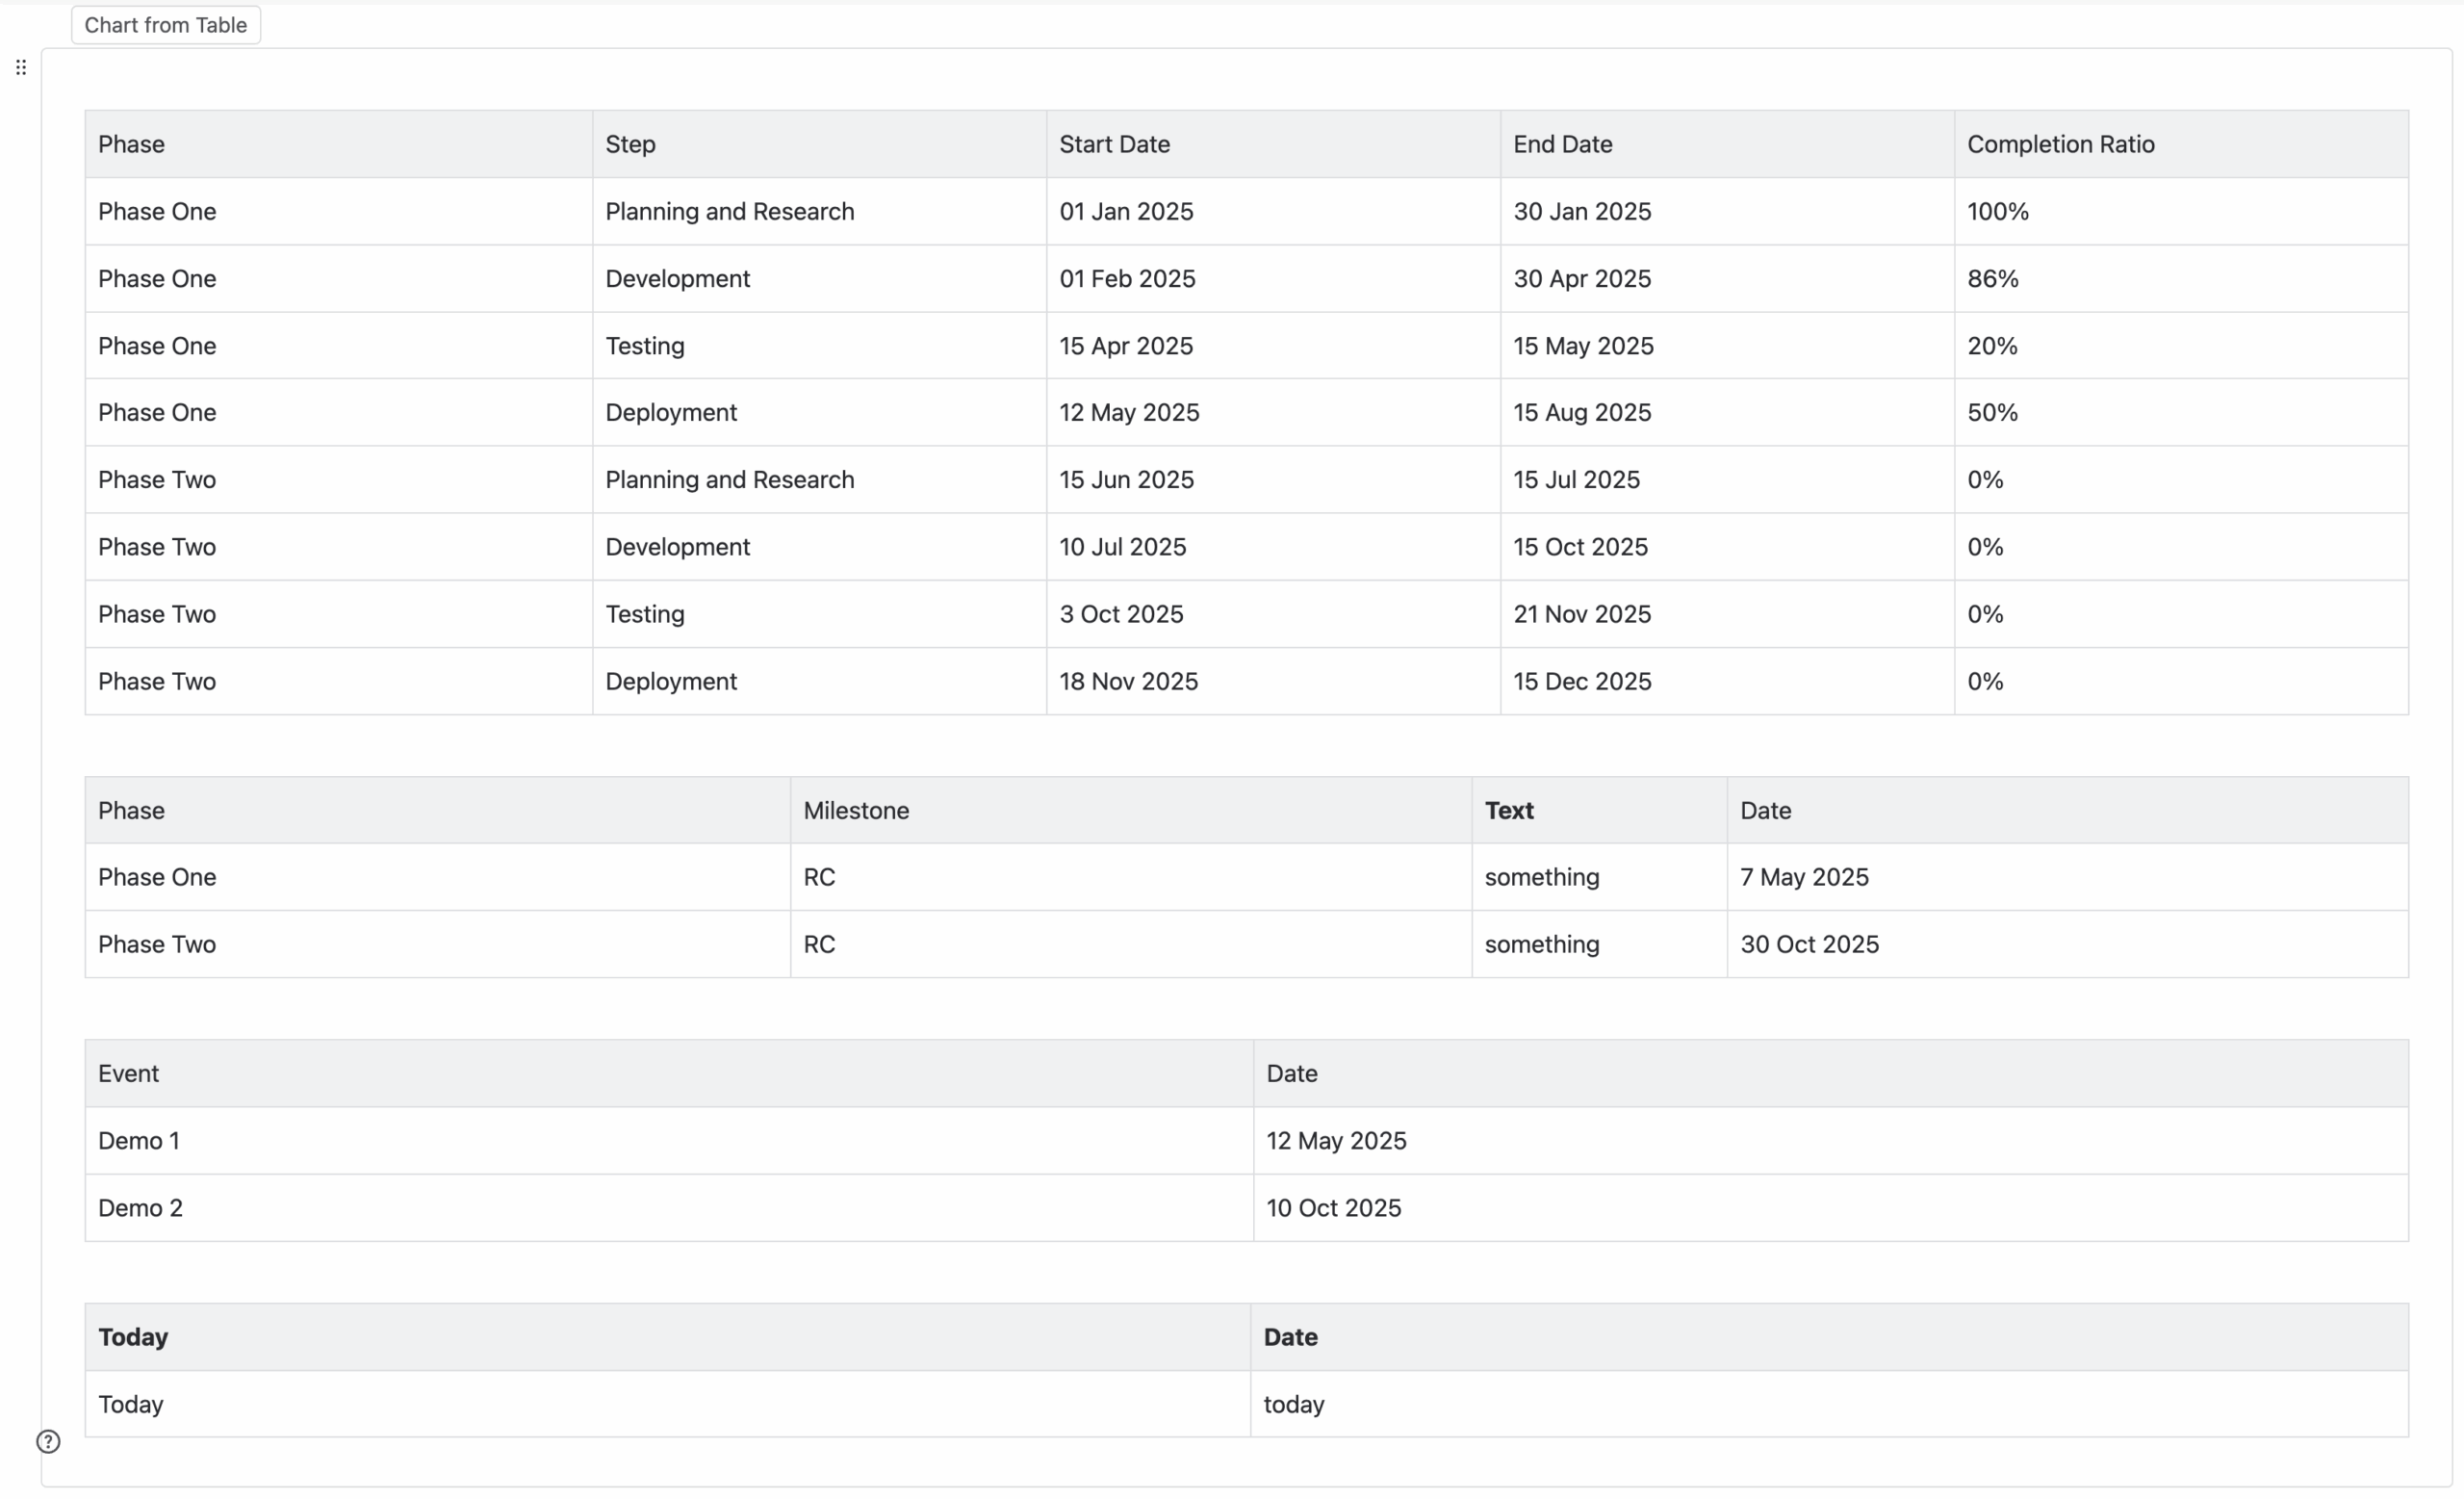Select the Milestone column header
Viewport: 2464px width, 1499px height.
855,810
